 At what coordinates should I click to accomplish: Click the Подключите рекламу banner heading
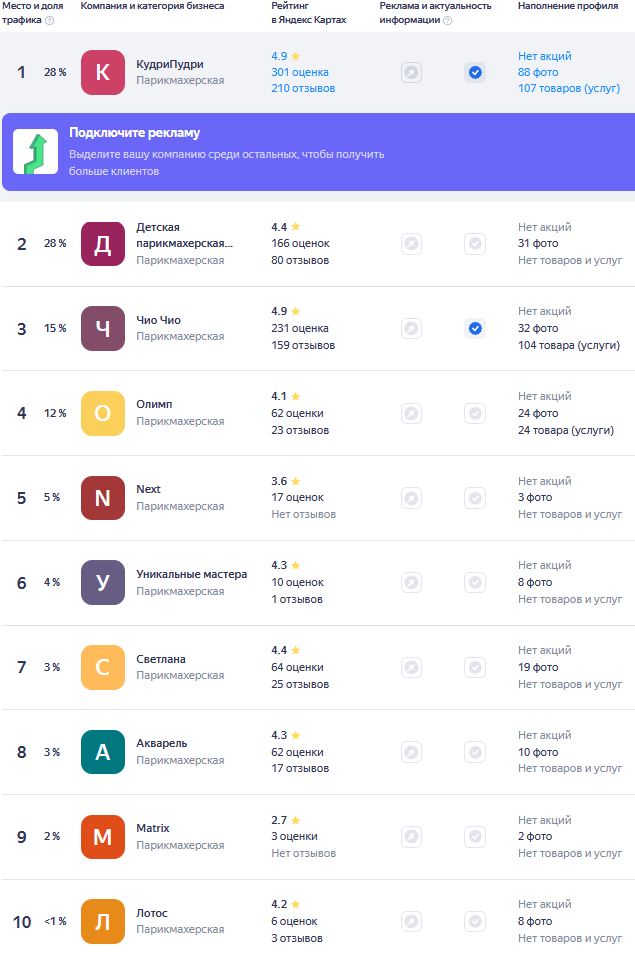pos(134,133)
